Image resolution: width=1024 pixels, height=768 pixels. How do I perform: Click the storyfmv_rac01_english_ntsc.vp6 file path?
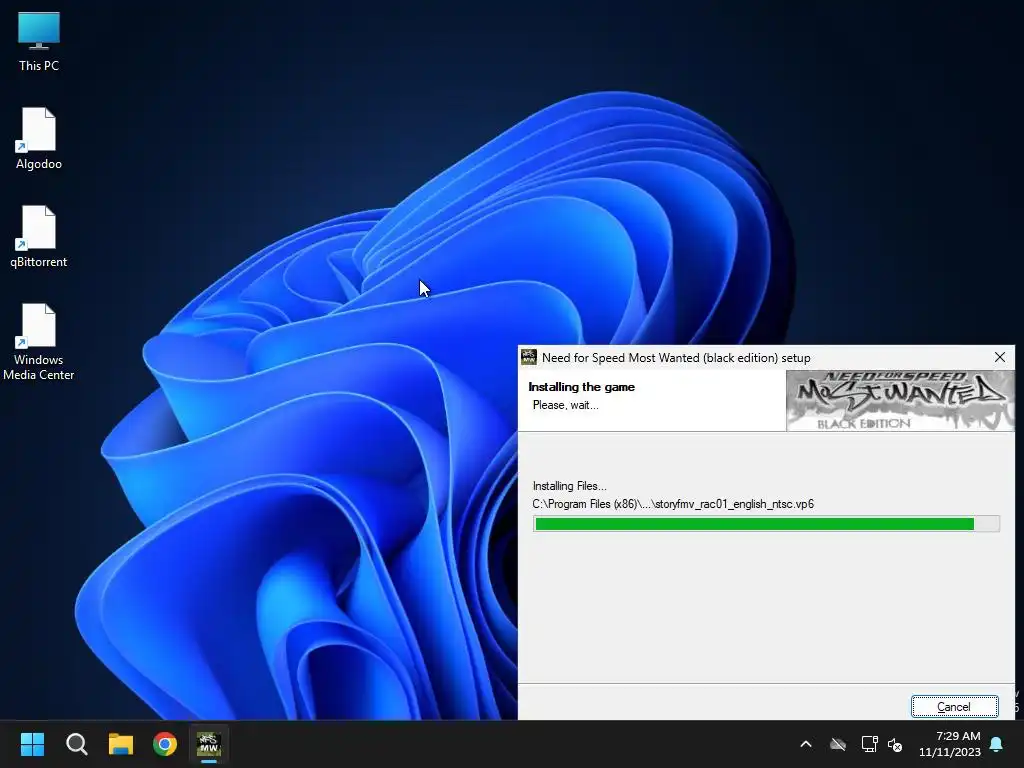click(x=673, y=504)
